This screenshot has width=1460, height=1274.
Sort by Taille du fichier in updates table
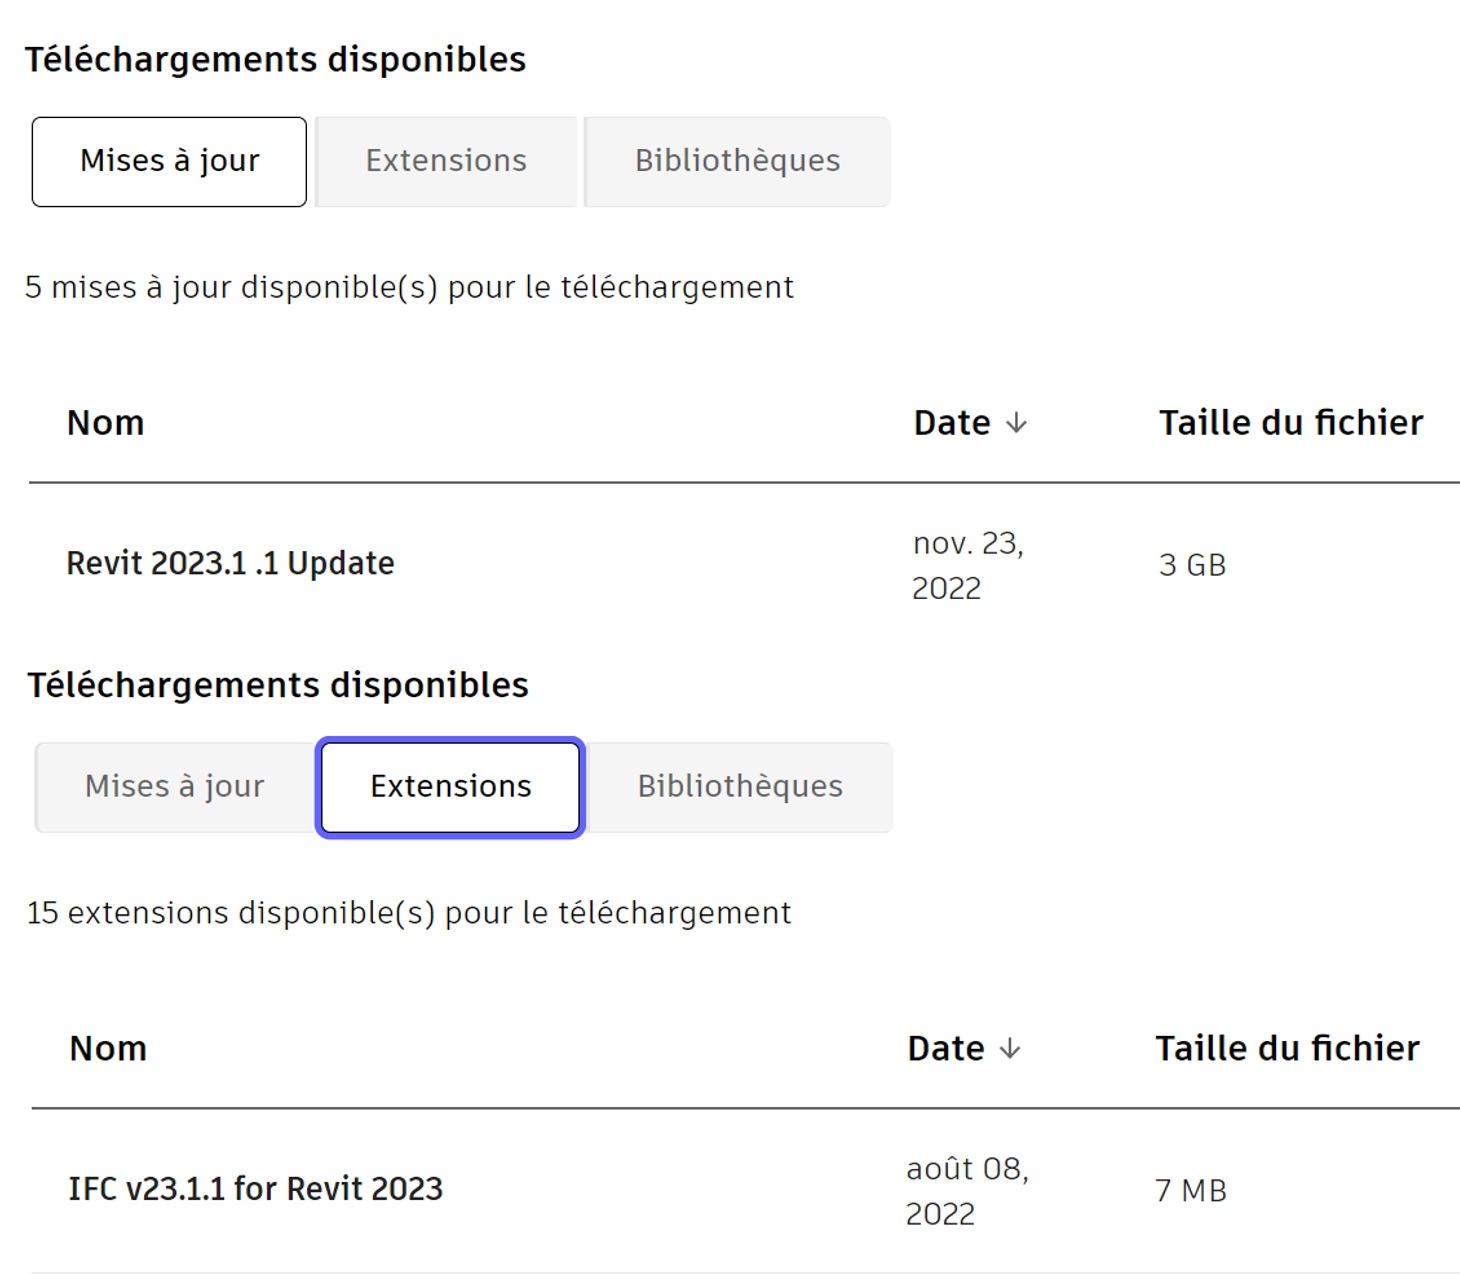coord(1290,423)
